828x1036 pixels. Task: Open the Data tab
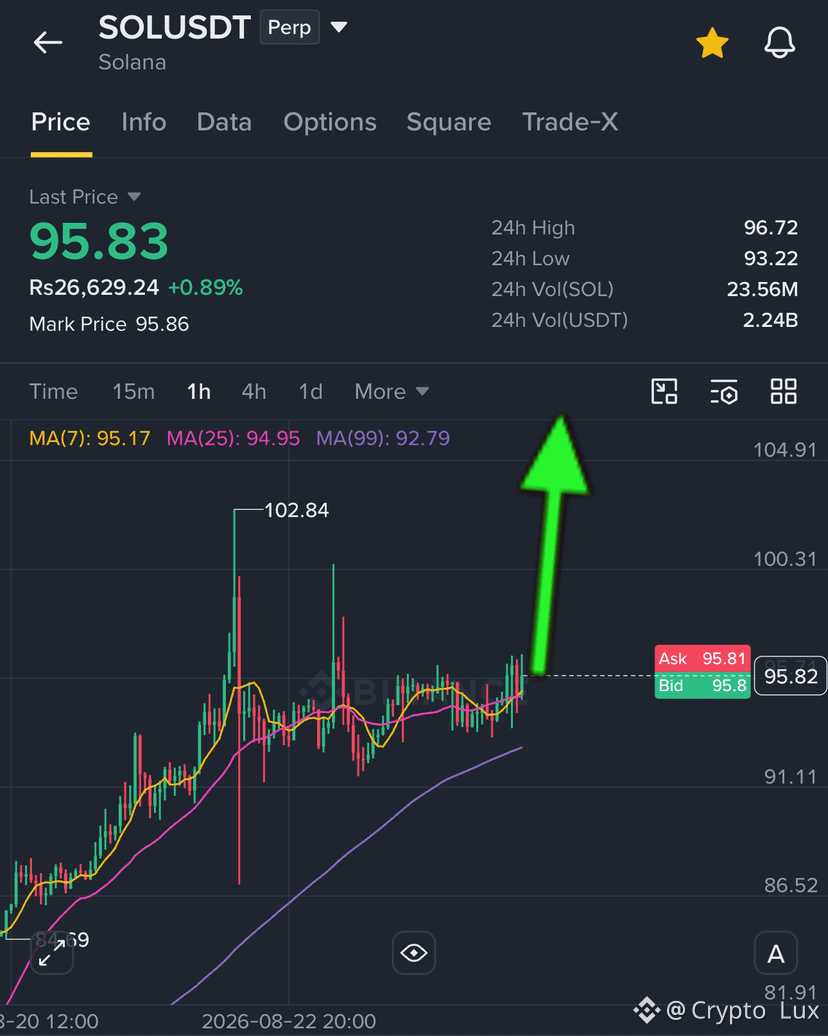pos(224,122)
